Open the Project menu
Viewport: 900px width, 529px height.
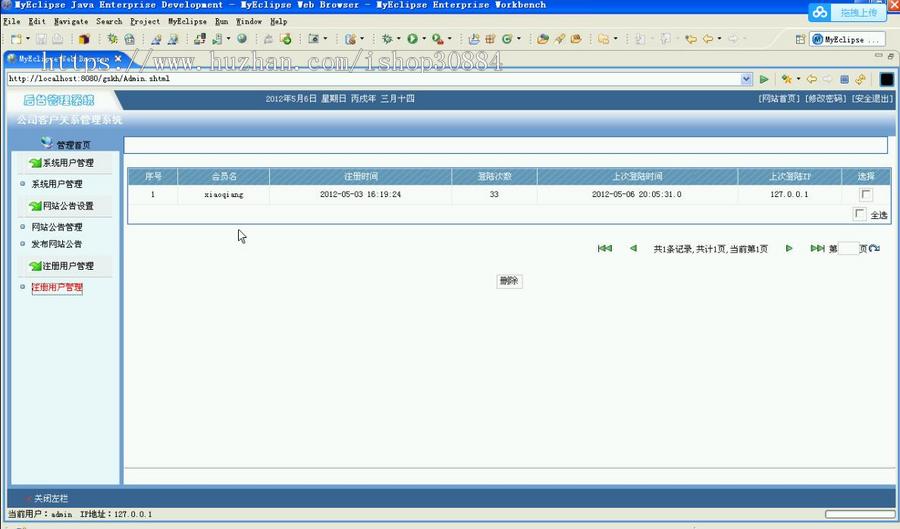[145, 21]
